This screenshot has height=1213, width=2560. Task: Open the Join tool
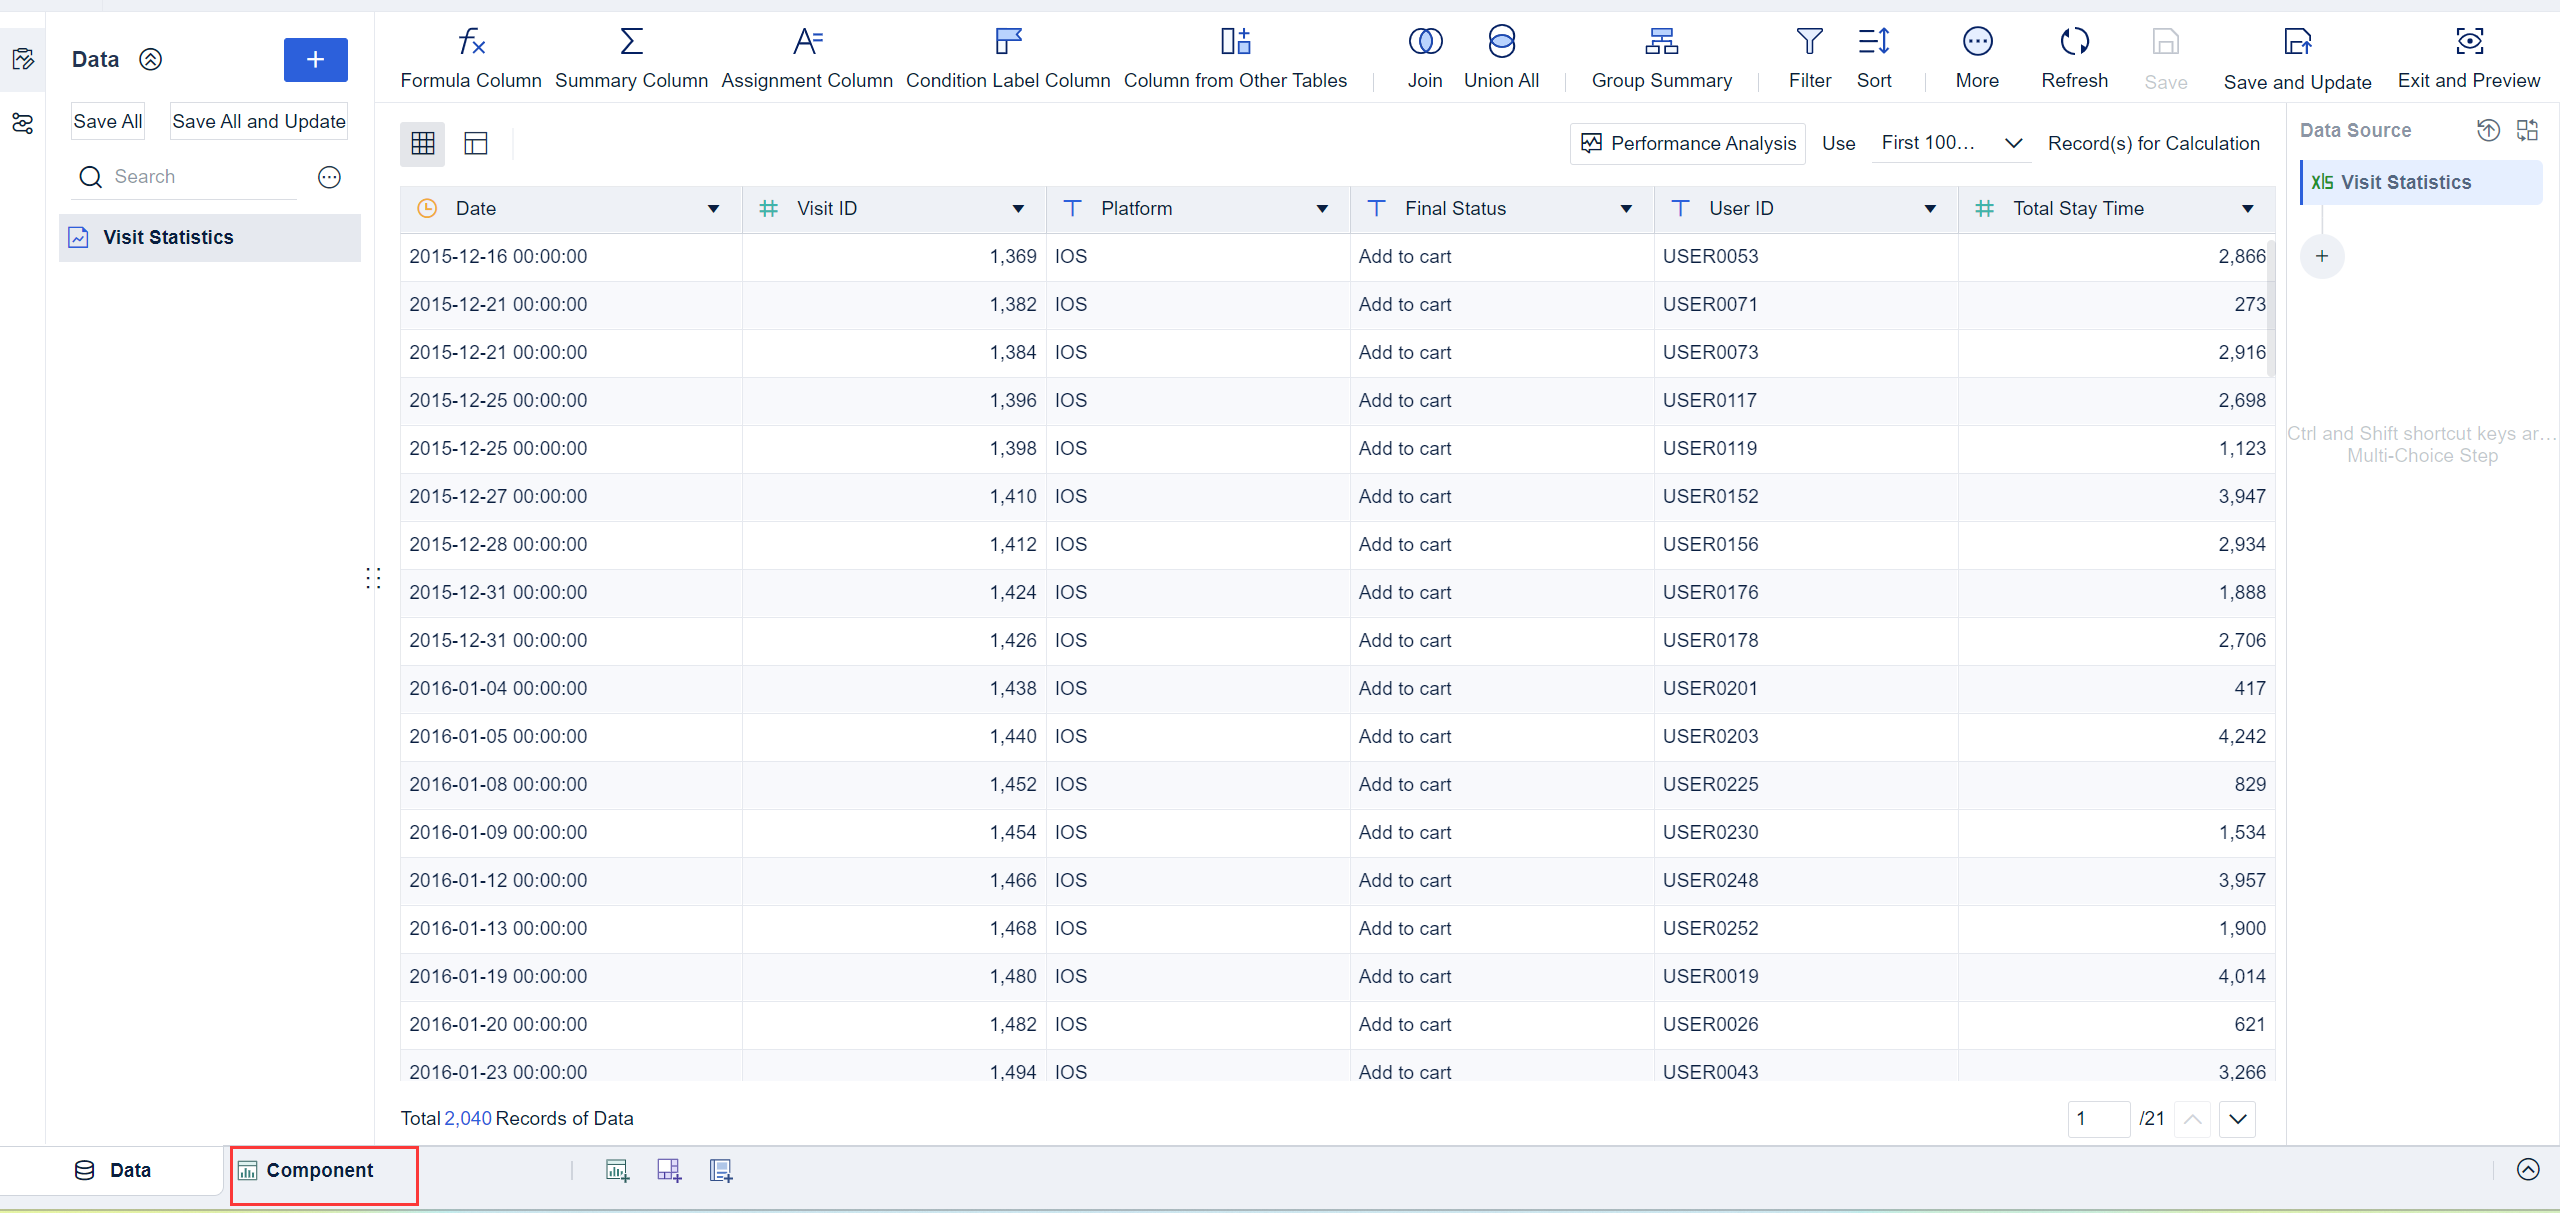pos(1425,58)
